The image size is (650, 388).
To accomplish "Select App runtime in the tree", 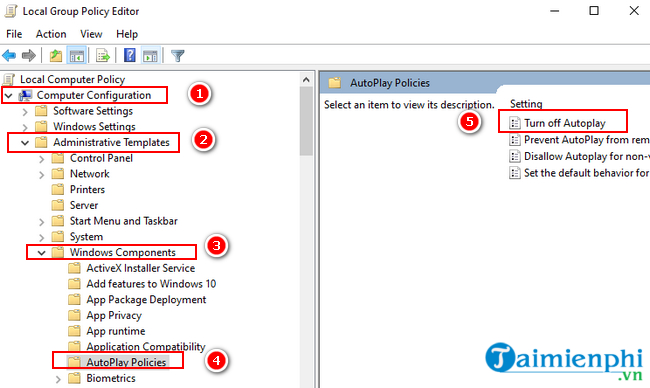I will click(116, 331).
